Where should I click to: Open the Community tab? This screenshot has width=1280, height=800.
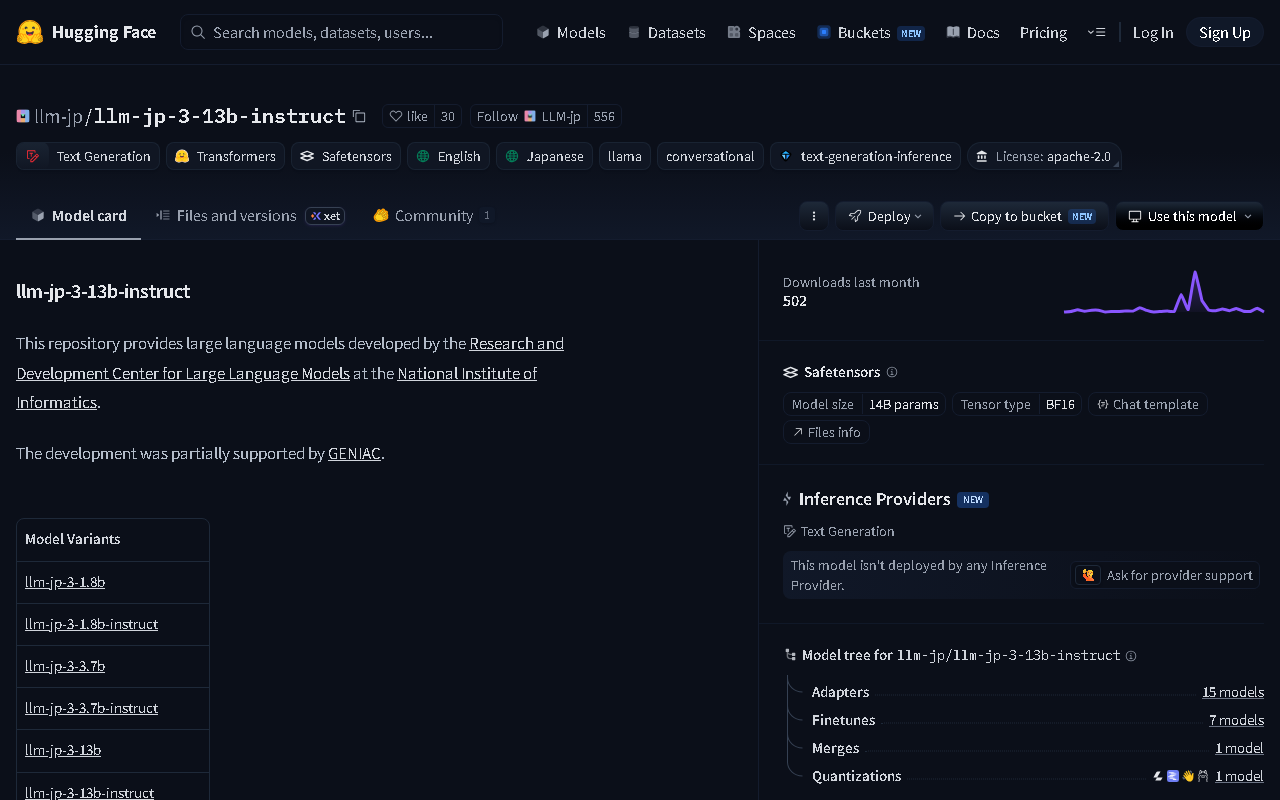coord(432,215)
